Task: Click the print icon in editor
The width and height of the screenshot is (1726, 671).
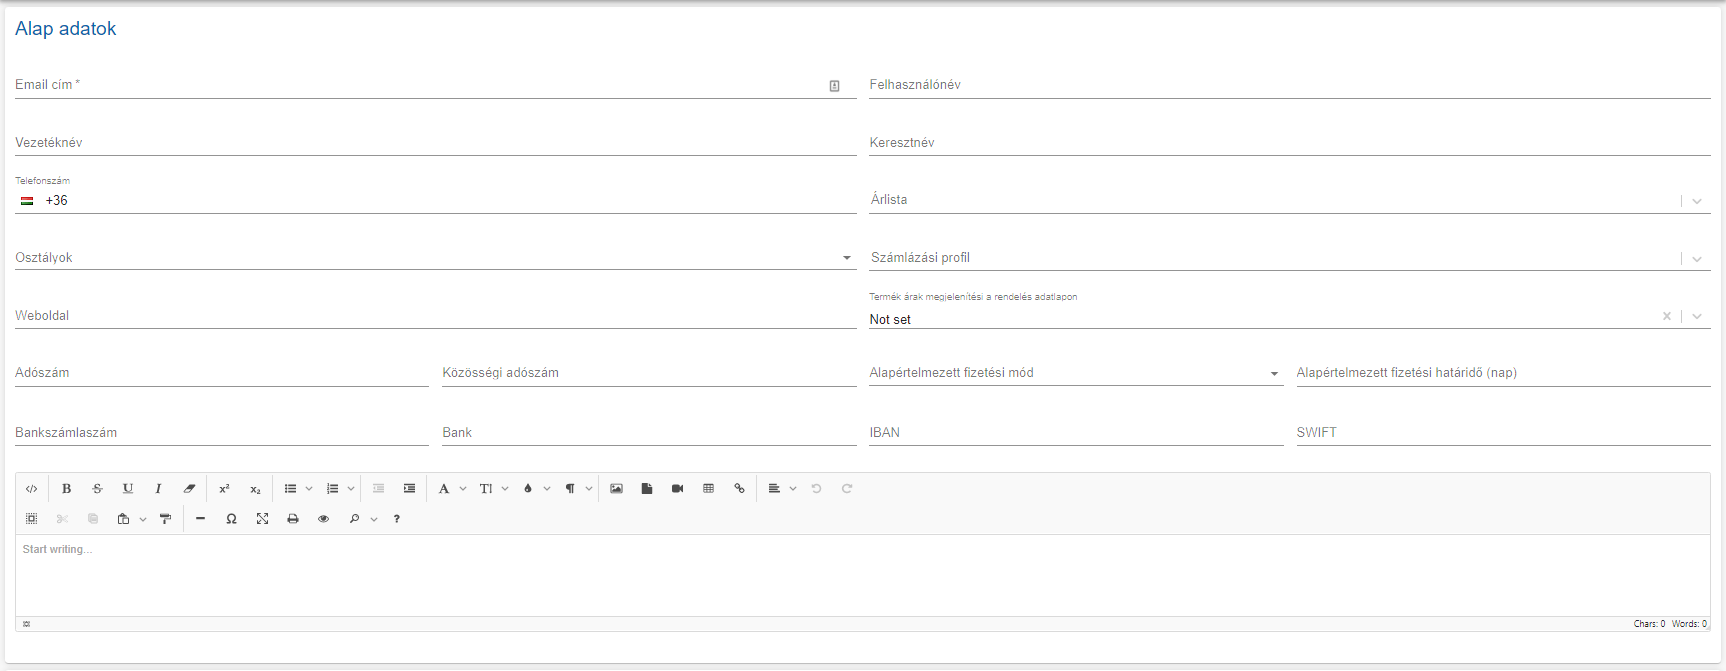Action: coord(293,519)
